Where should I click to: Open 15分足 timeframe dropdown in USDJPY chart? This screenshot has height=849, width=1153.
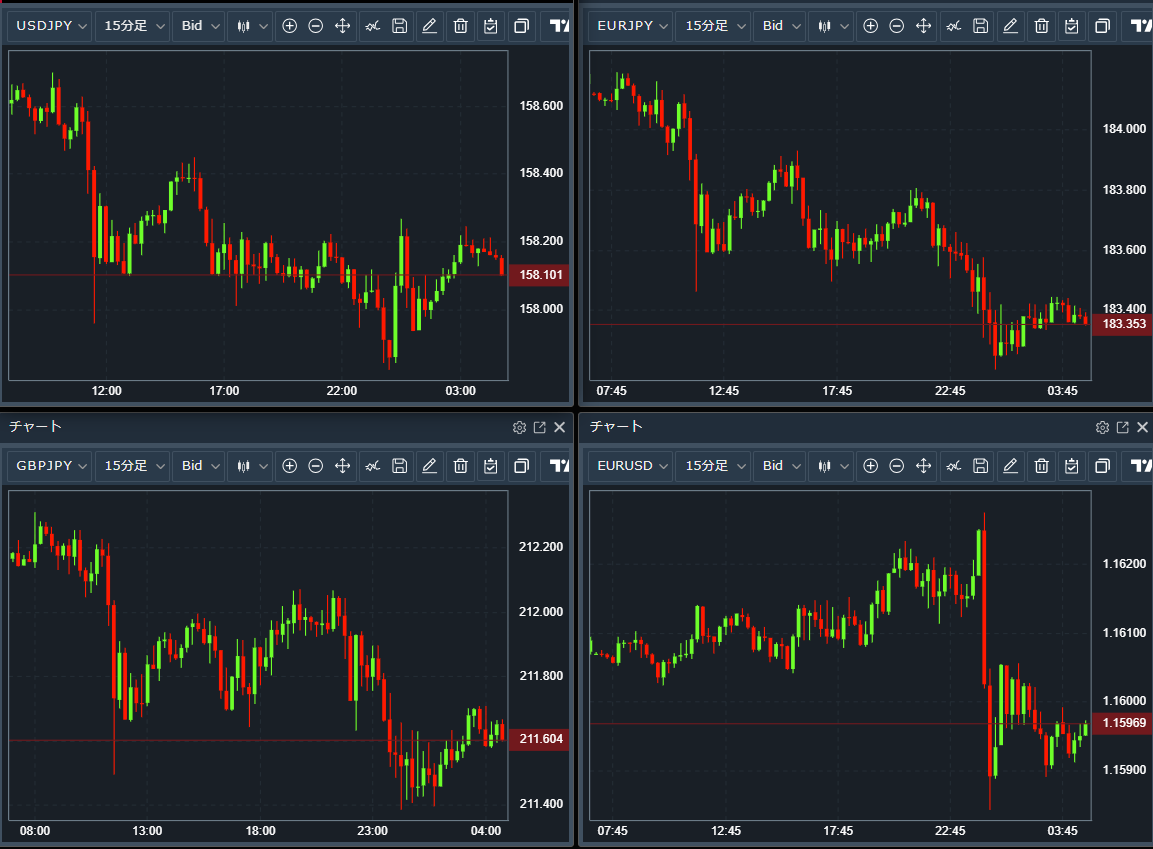click(132, 26)
